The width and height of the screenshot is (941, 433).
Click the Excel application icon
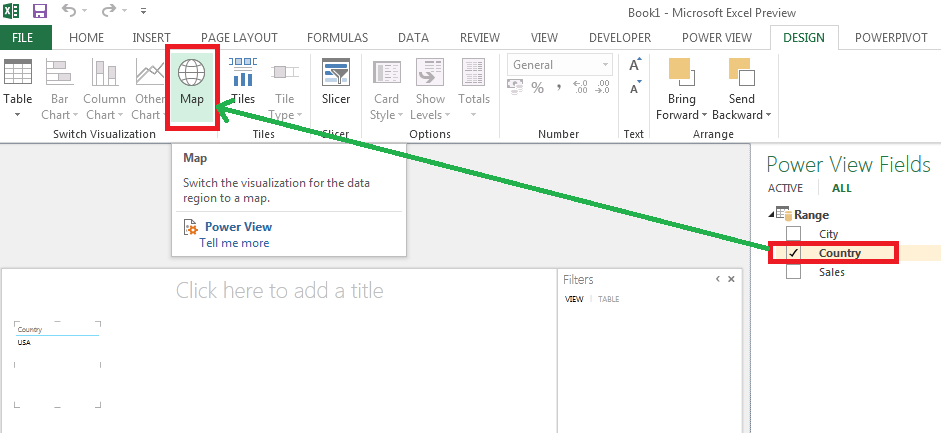(x=11, y=11)
